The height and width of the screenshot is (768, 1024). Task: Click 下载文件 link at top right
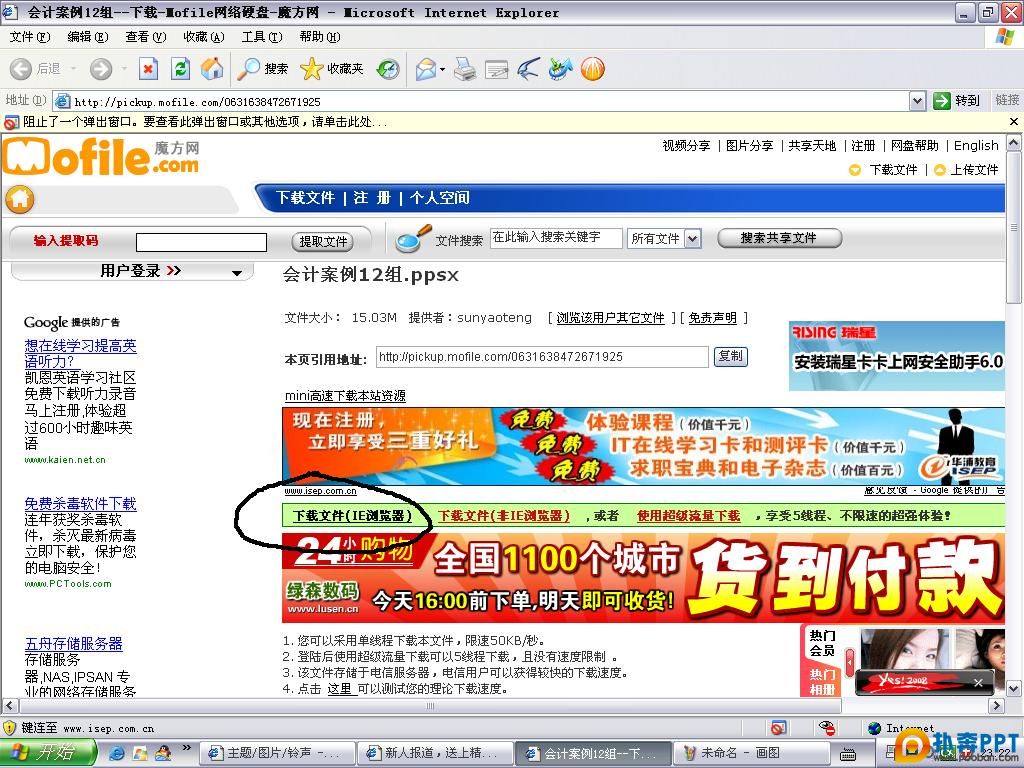[893, 170]
